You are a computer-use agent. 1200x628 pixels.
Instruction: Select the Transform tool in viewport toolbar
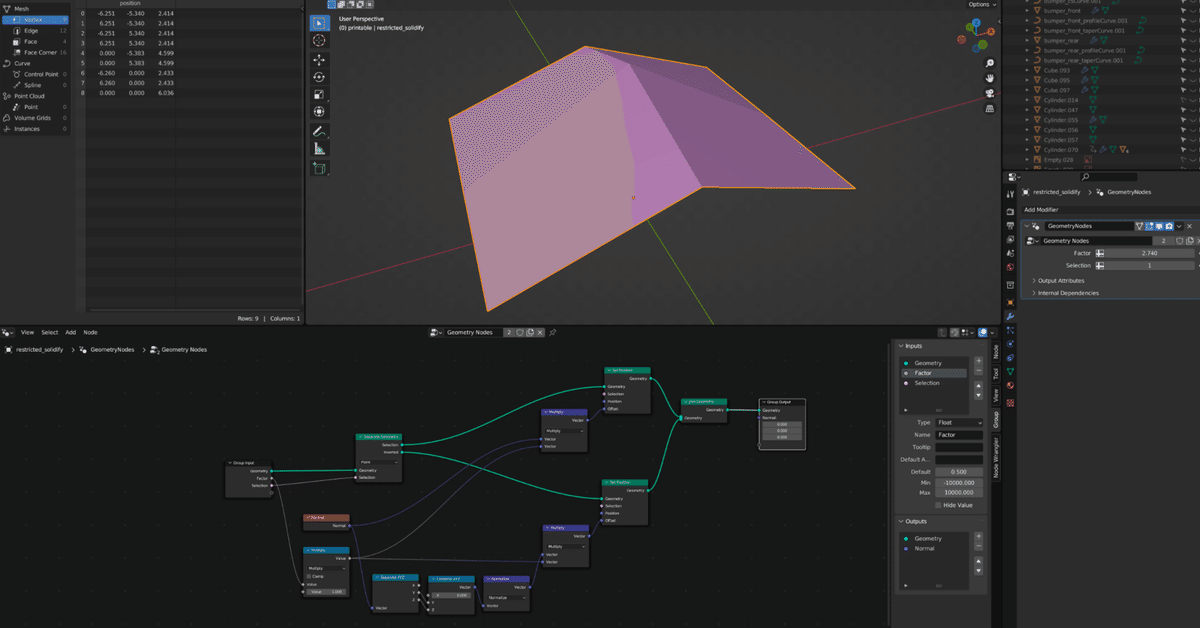319,111
